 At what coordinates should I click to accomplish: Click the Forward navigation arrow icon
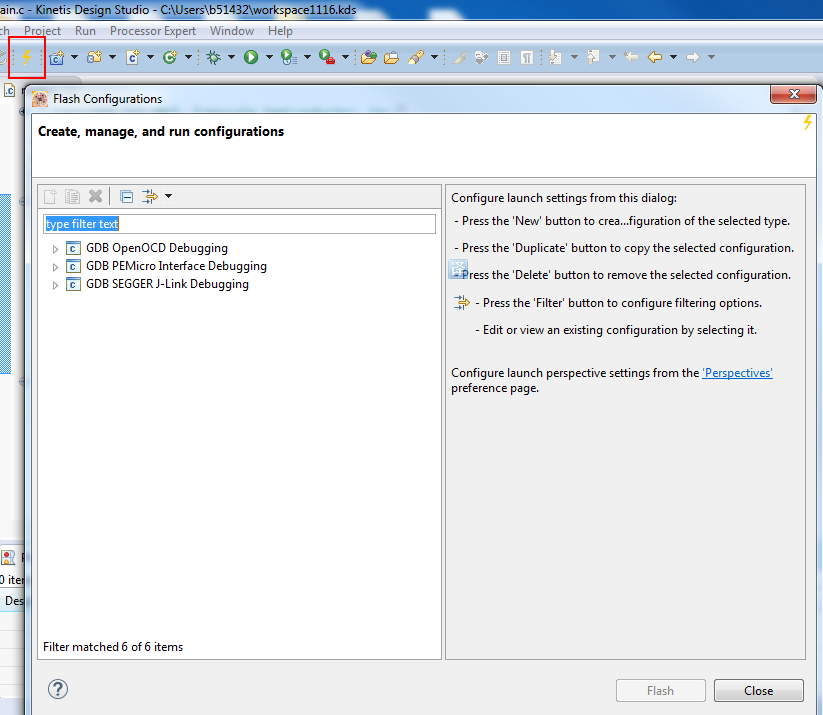693,57
